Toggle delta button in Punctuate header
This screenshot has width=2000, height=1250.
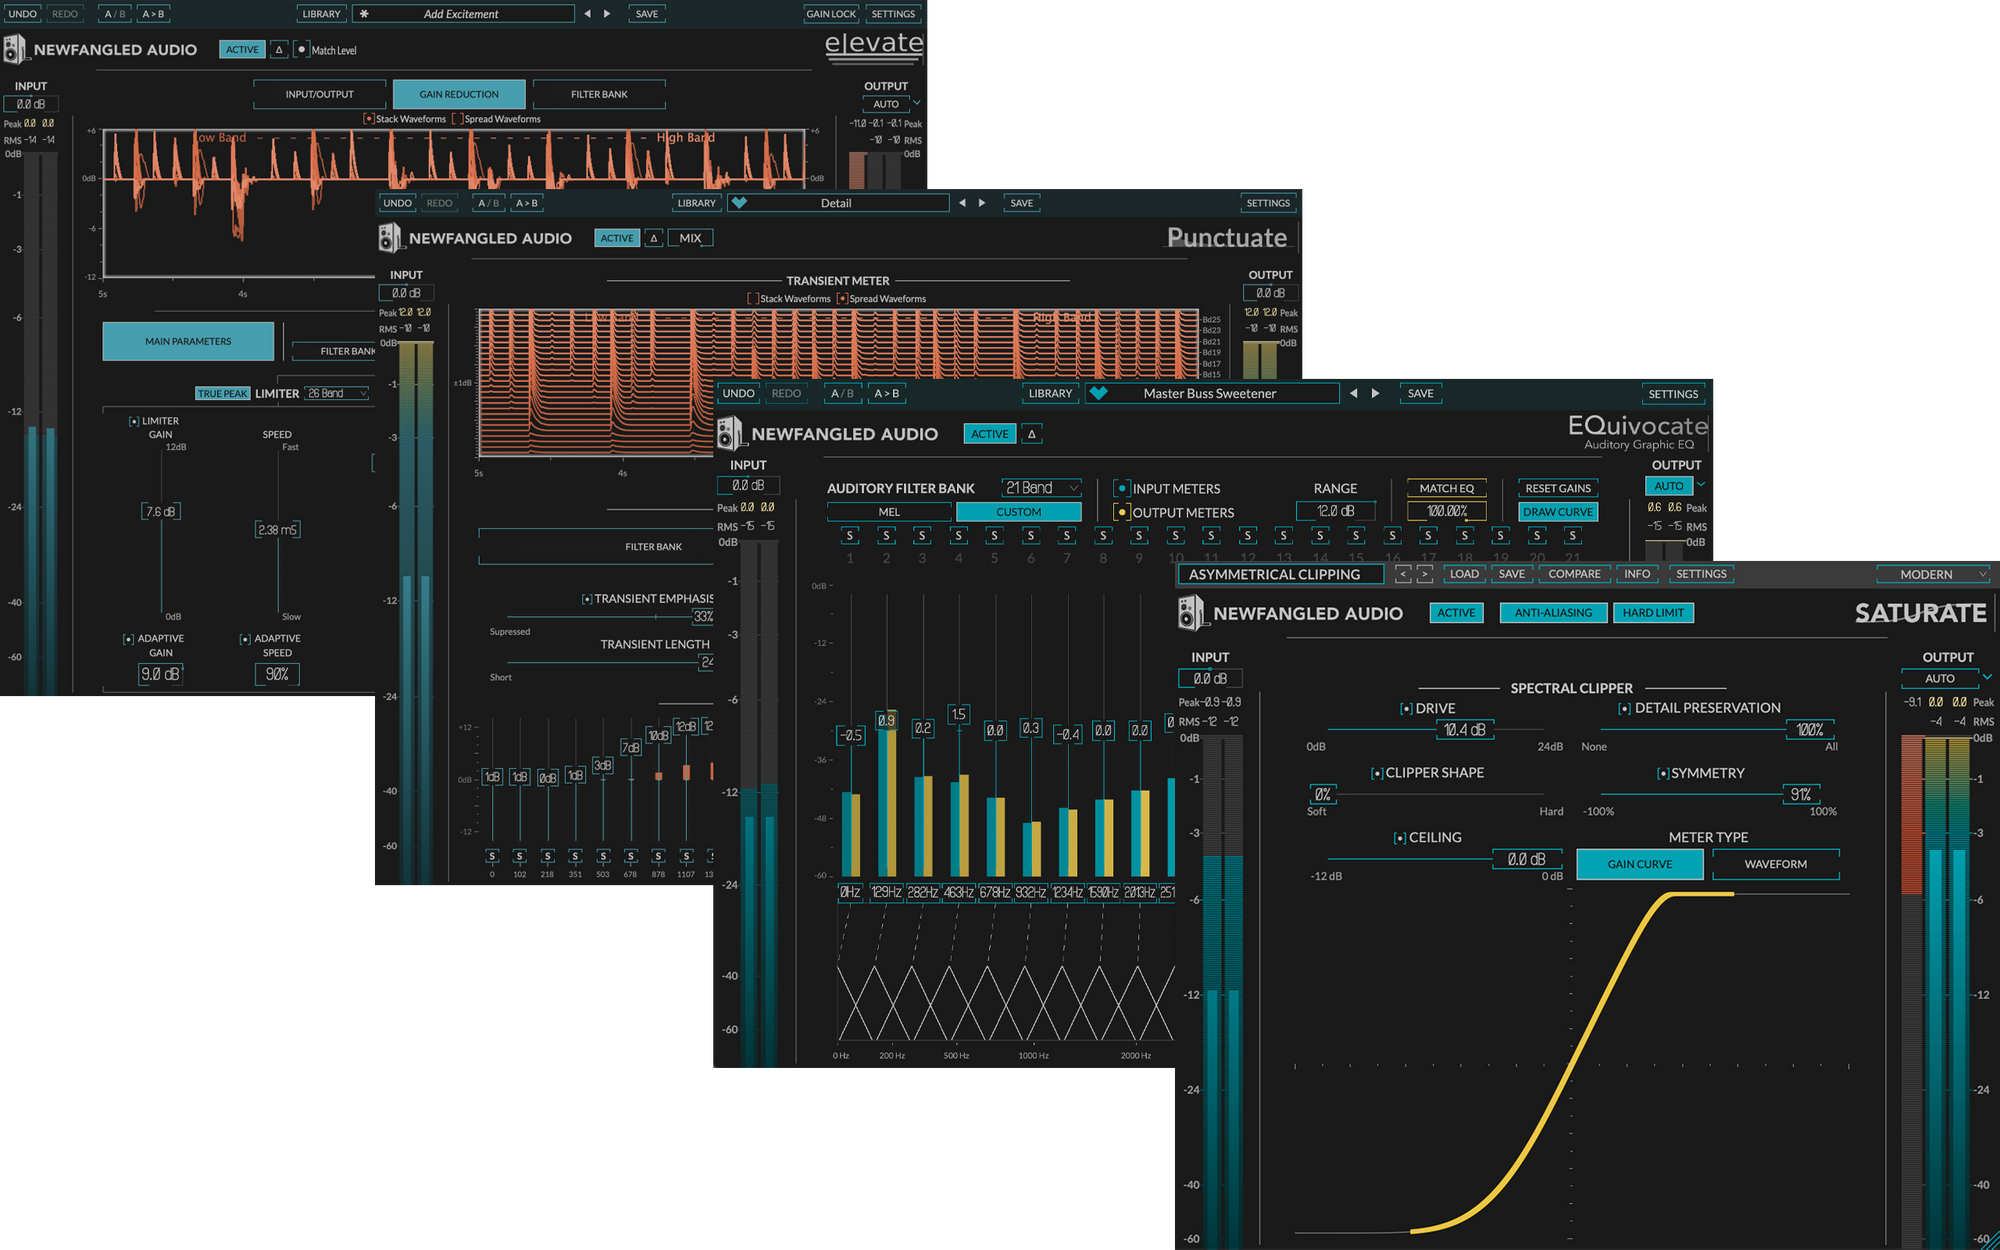click(x=654, y=238)
